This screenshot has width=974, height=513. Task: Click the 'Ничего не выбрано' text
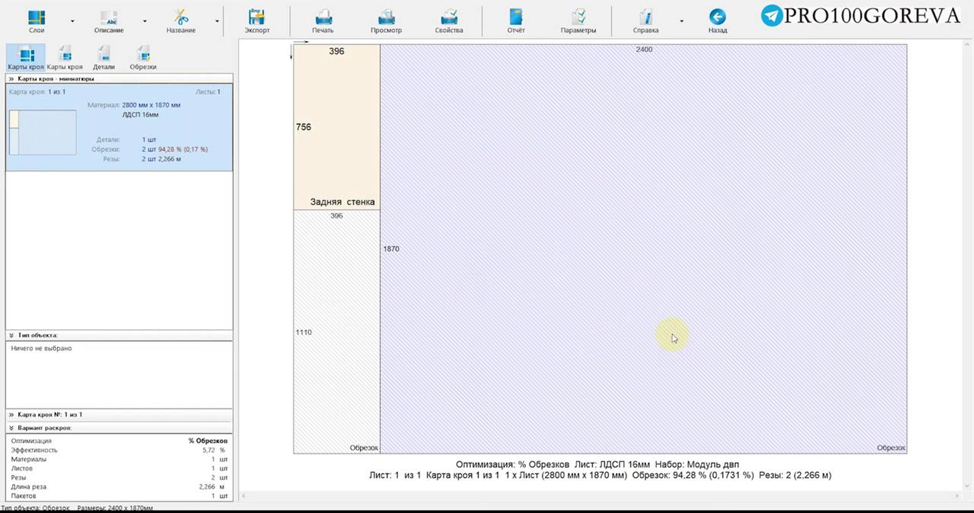pos(41,348)
